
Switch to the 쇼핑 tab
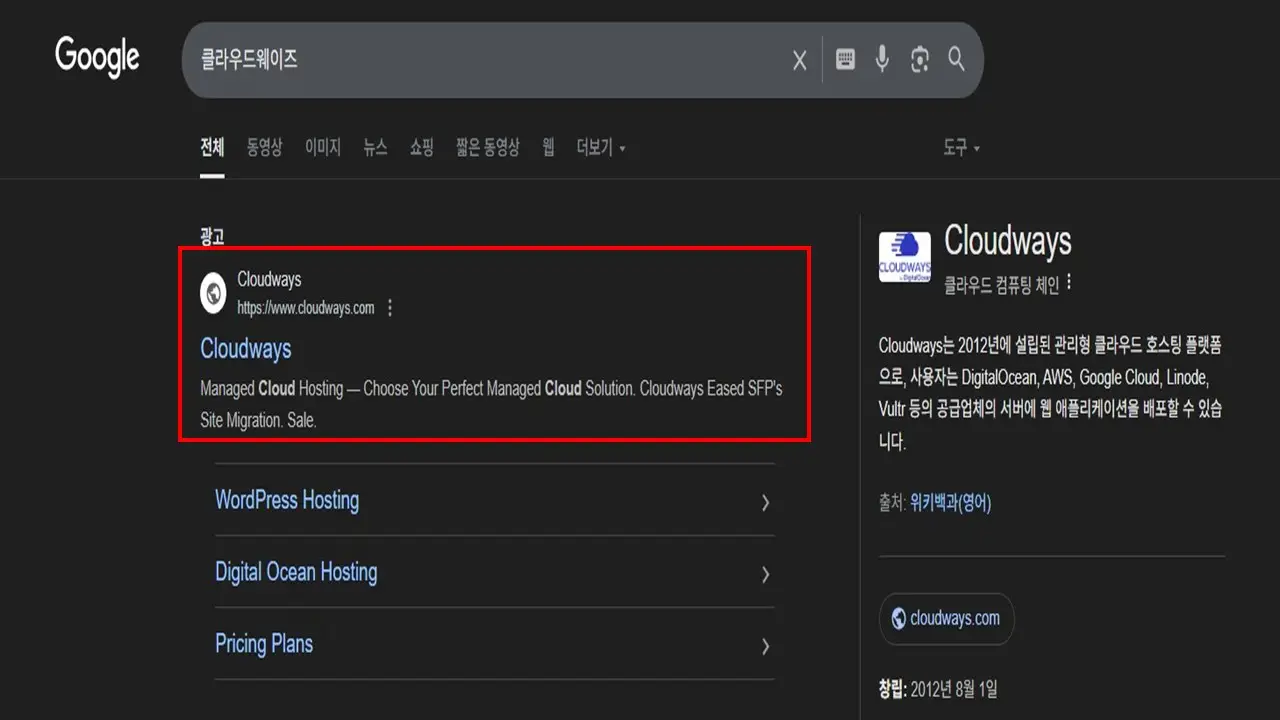pos(422,148)
